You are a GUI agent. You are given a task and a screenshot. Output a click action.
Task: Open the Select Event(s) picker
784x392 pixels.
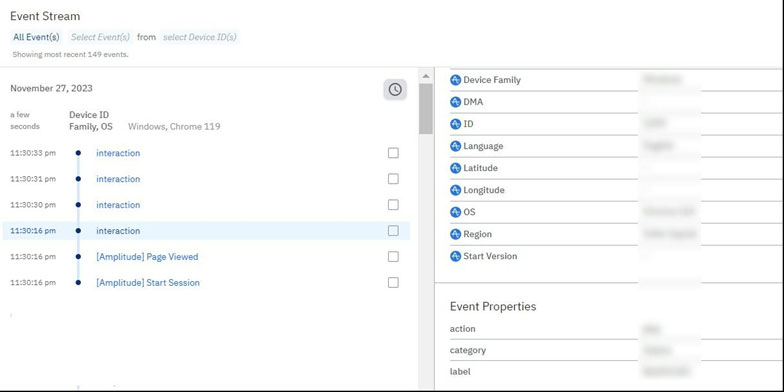click(100, 37)
